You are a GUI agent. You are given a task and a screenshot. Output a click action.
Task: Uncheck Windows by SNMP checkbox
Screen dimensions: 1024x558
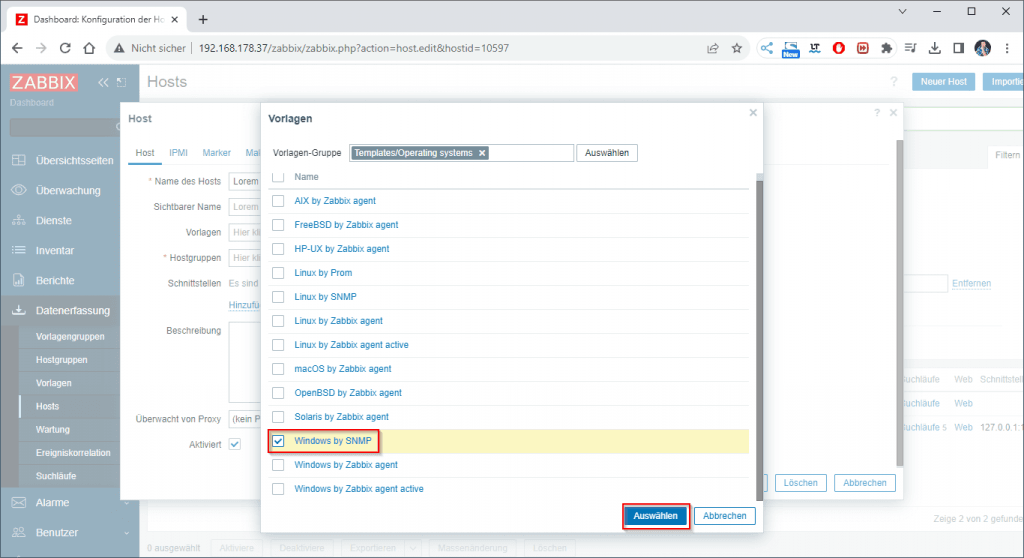tap(279, 441)
